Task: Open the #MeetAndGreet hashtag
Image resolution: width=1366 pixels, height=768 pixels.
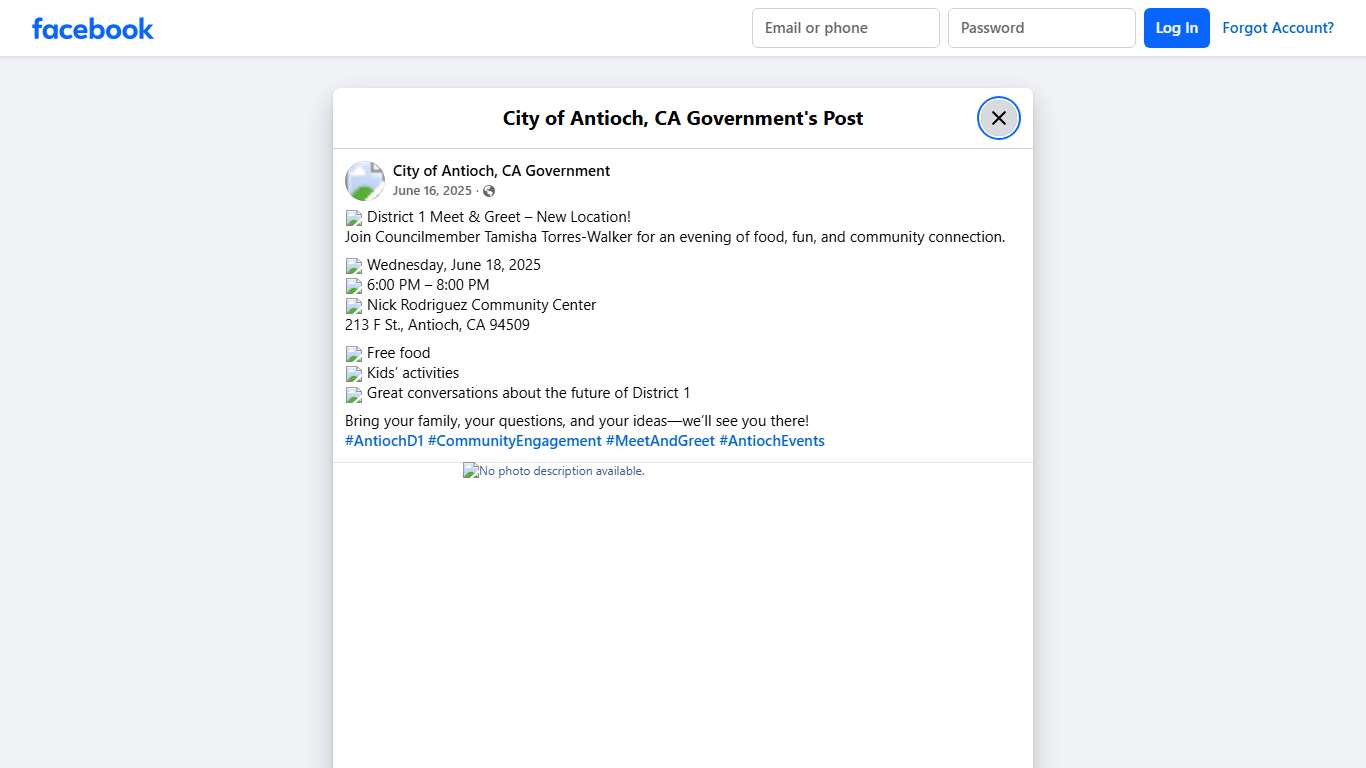Action: (660, 440)
